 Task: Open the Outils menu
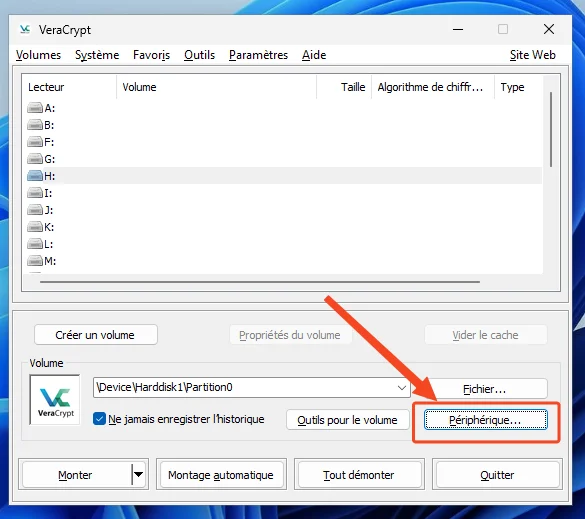pyautogui.click(x=199, y=55)
